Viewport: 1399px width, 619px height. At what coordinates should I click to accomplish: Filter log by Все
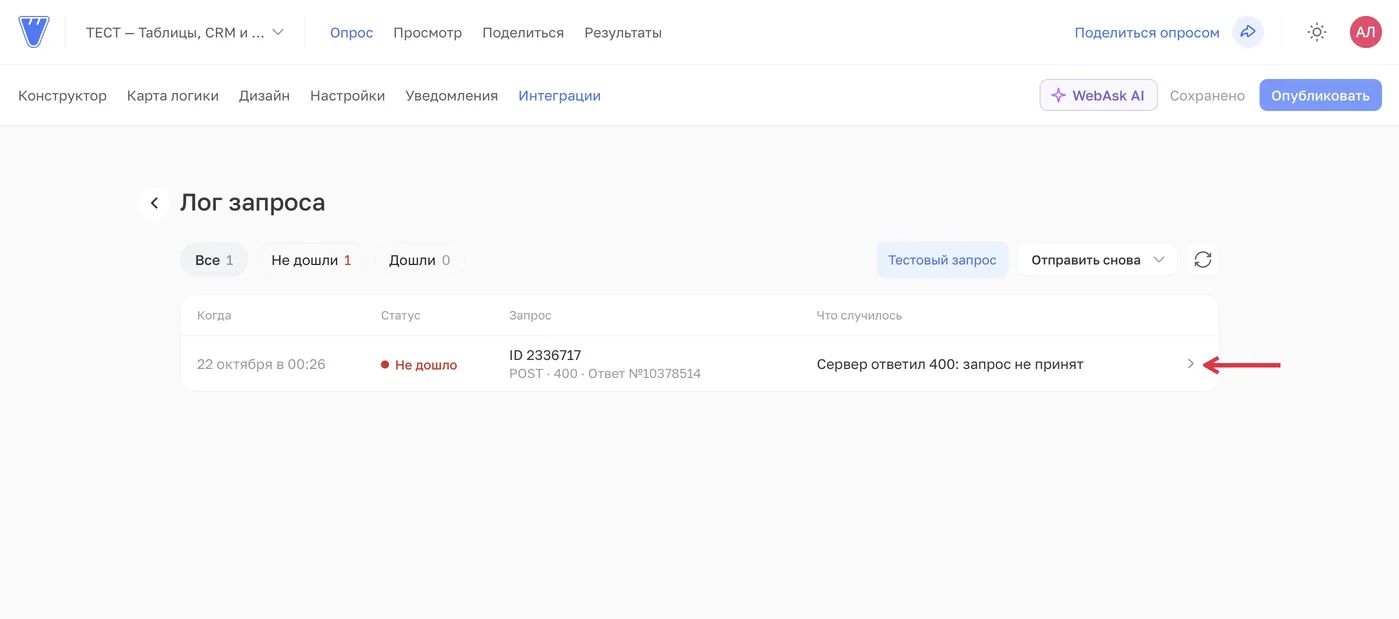click(x=215, y=260)
